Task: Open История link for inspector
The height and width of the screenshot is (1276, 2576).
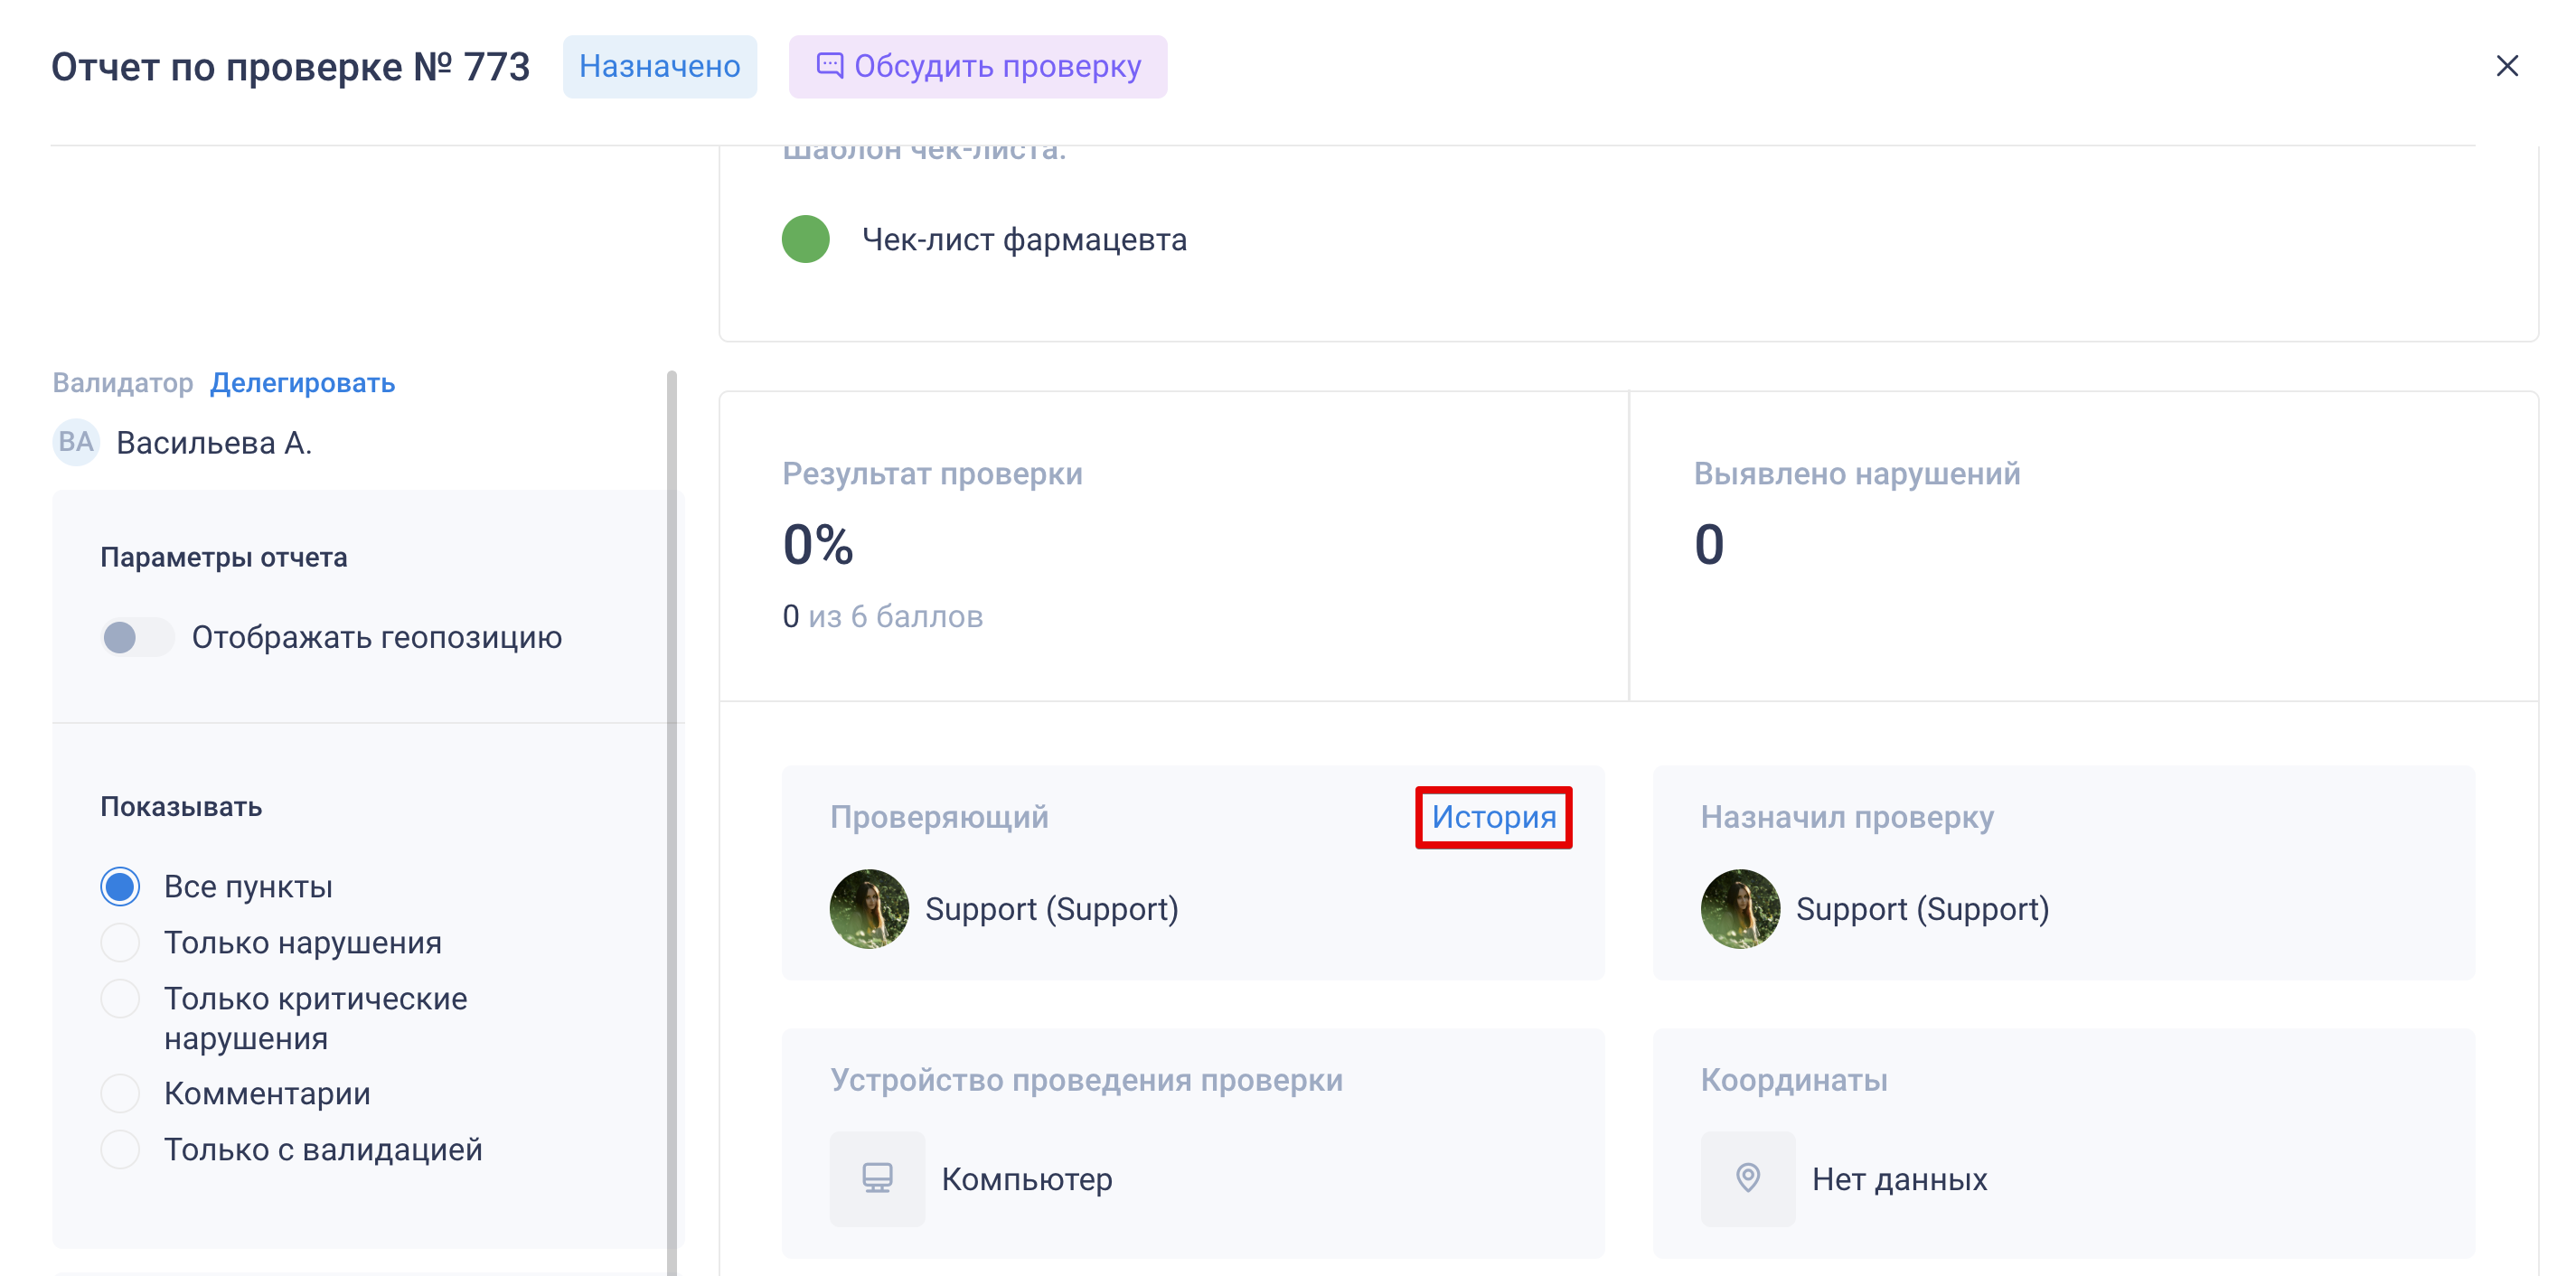Action: pyautogui.click(x=1493, y=817)
